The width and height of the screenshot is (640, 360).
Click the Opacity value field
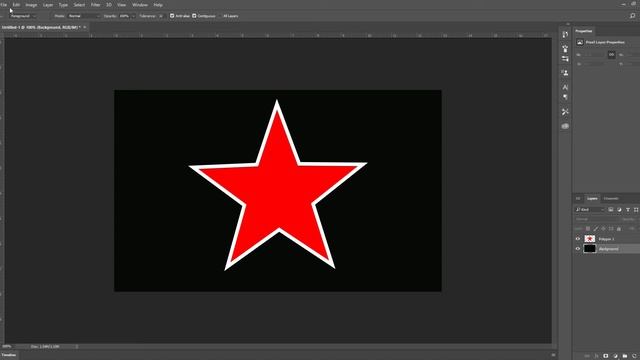(x=124, y=16)
